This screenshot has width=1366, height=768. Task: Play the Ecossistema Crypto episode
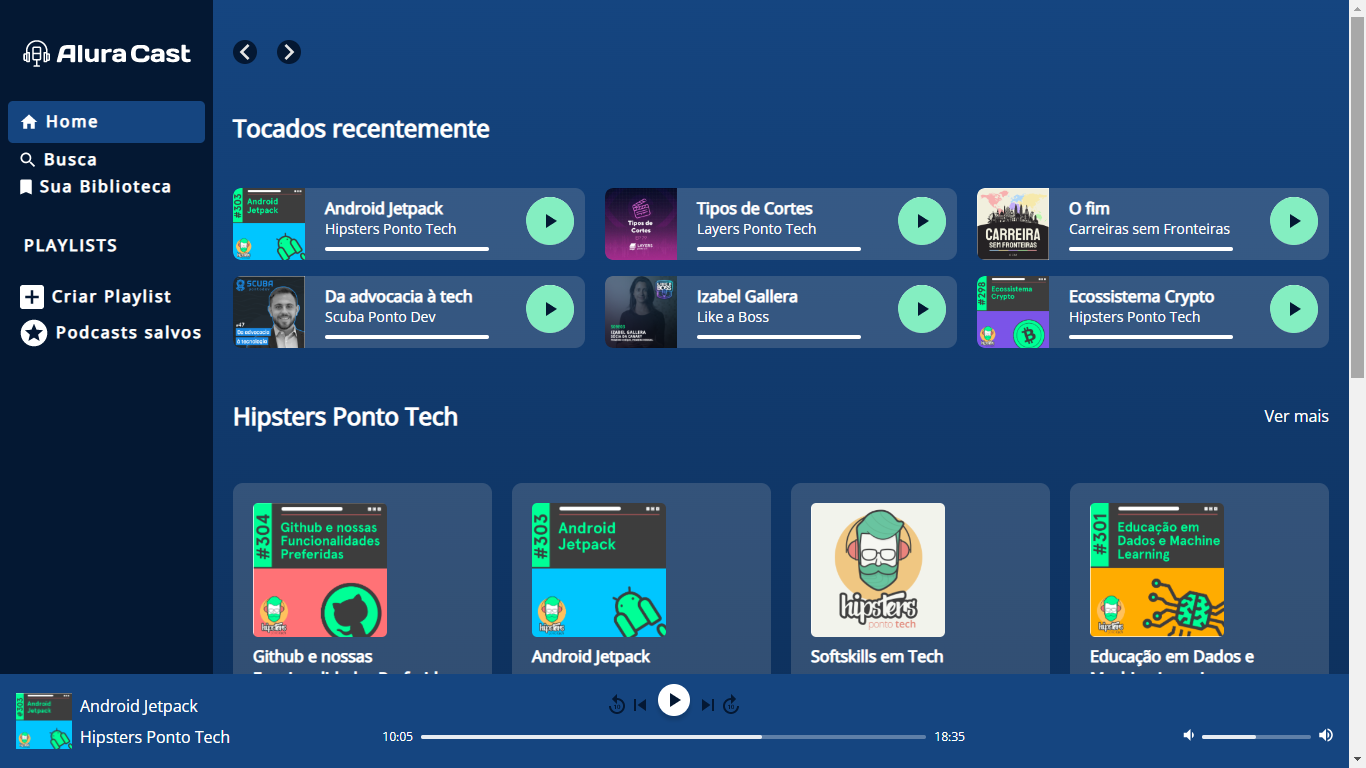1294,309
